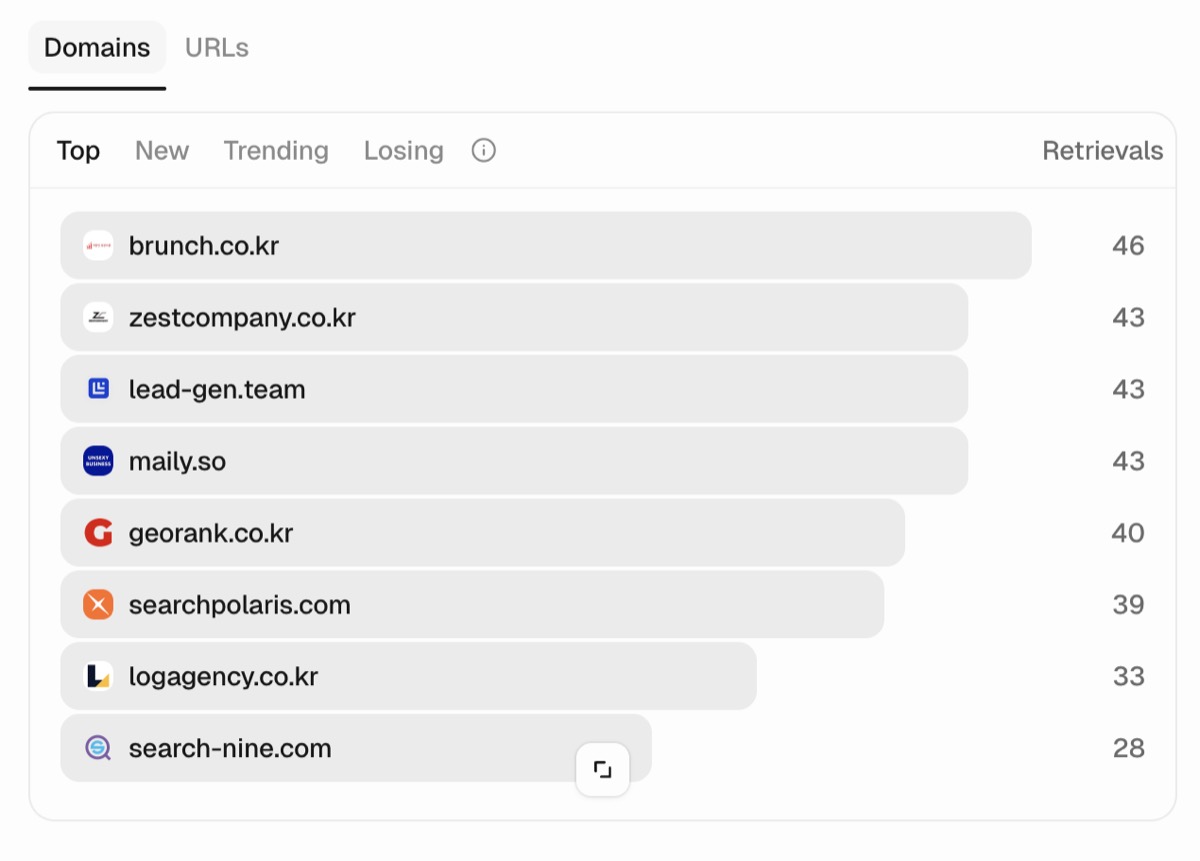The height and width of the screenshot is (861, 1200).
Task: Click the Retrievals column header
Action: [1103, 151]
